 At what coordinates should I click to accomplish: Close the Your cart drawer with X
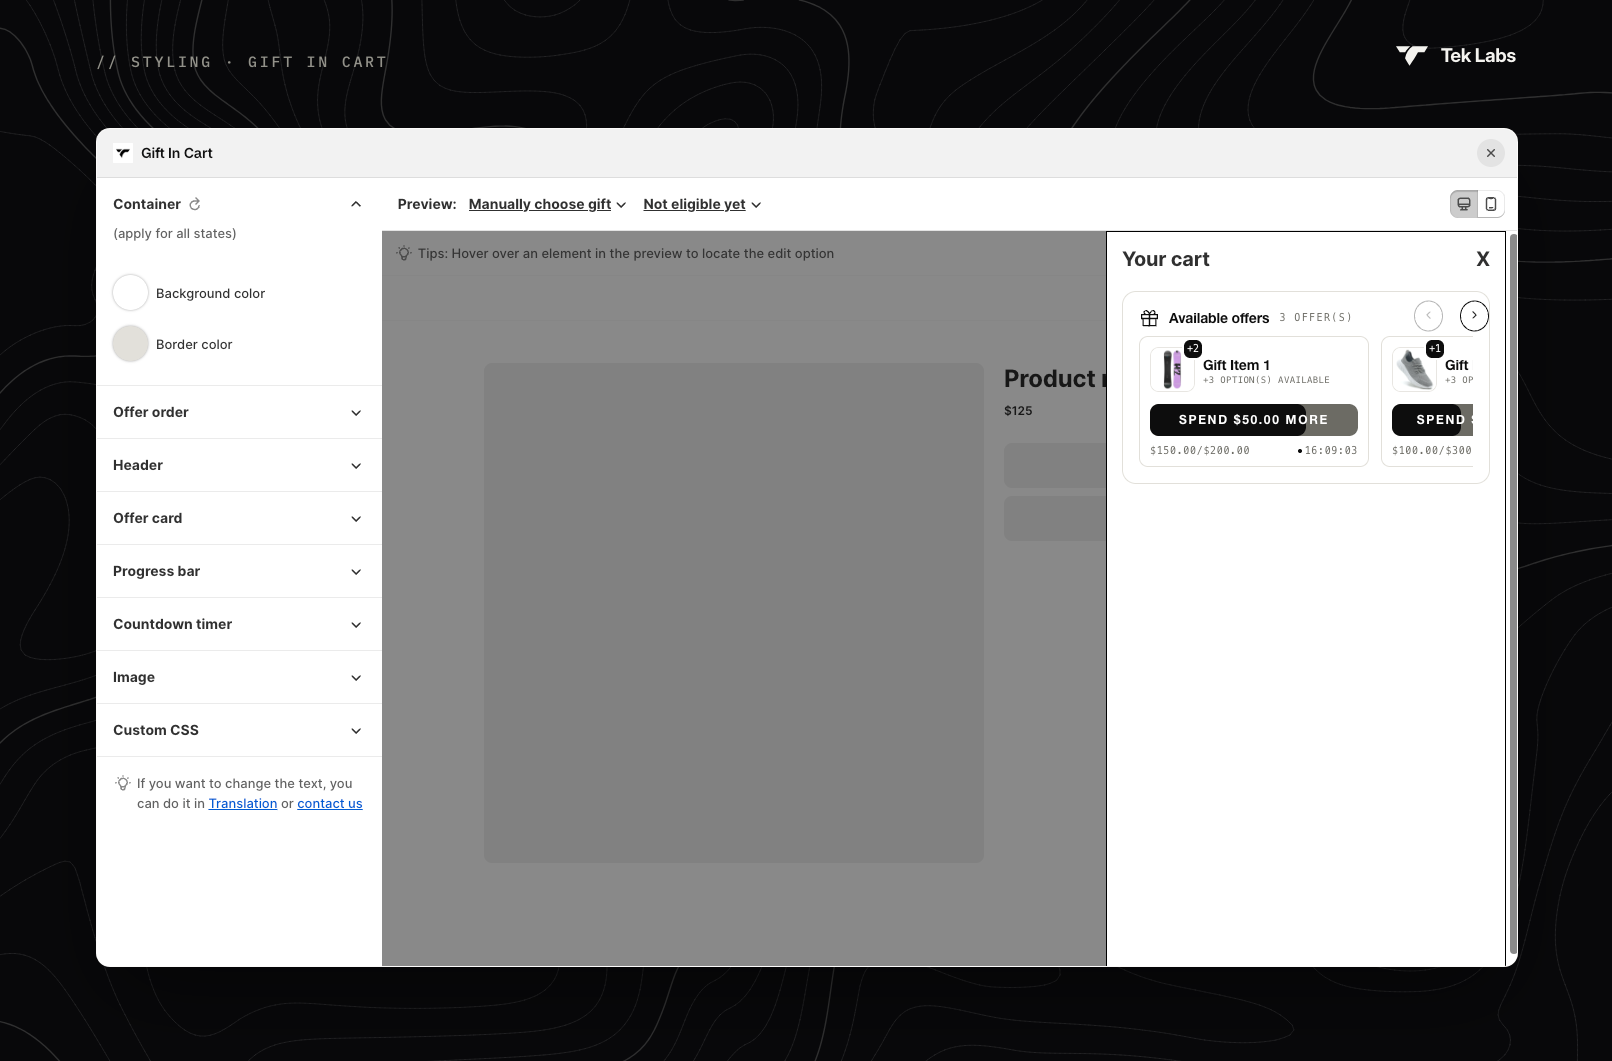(x=1483, y=259)
